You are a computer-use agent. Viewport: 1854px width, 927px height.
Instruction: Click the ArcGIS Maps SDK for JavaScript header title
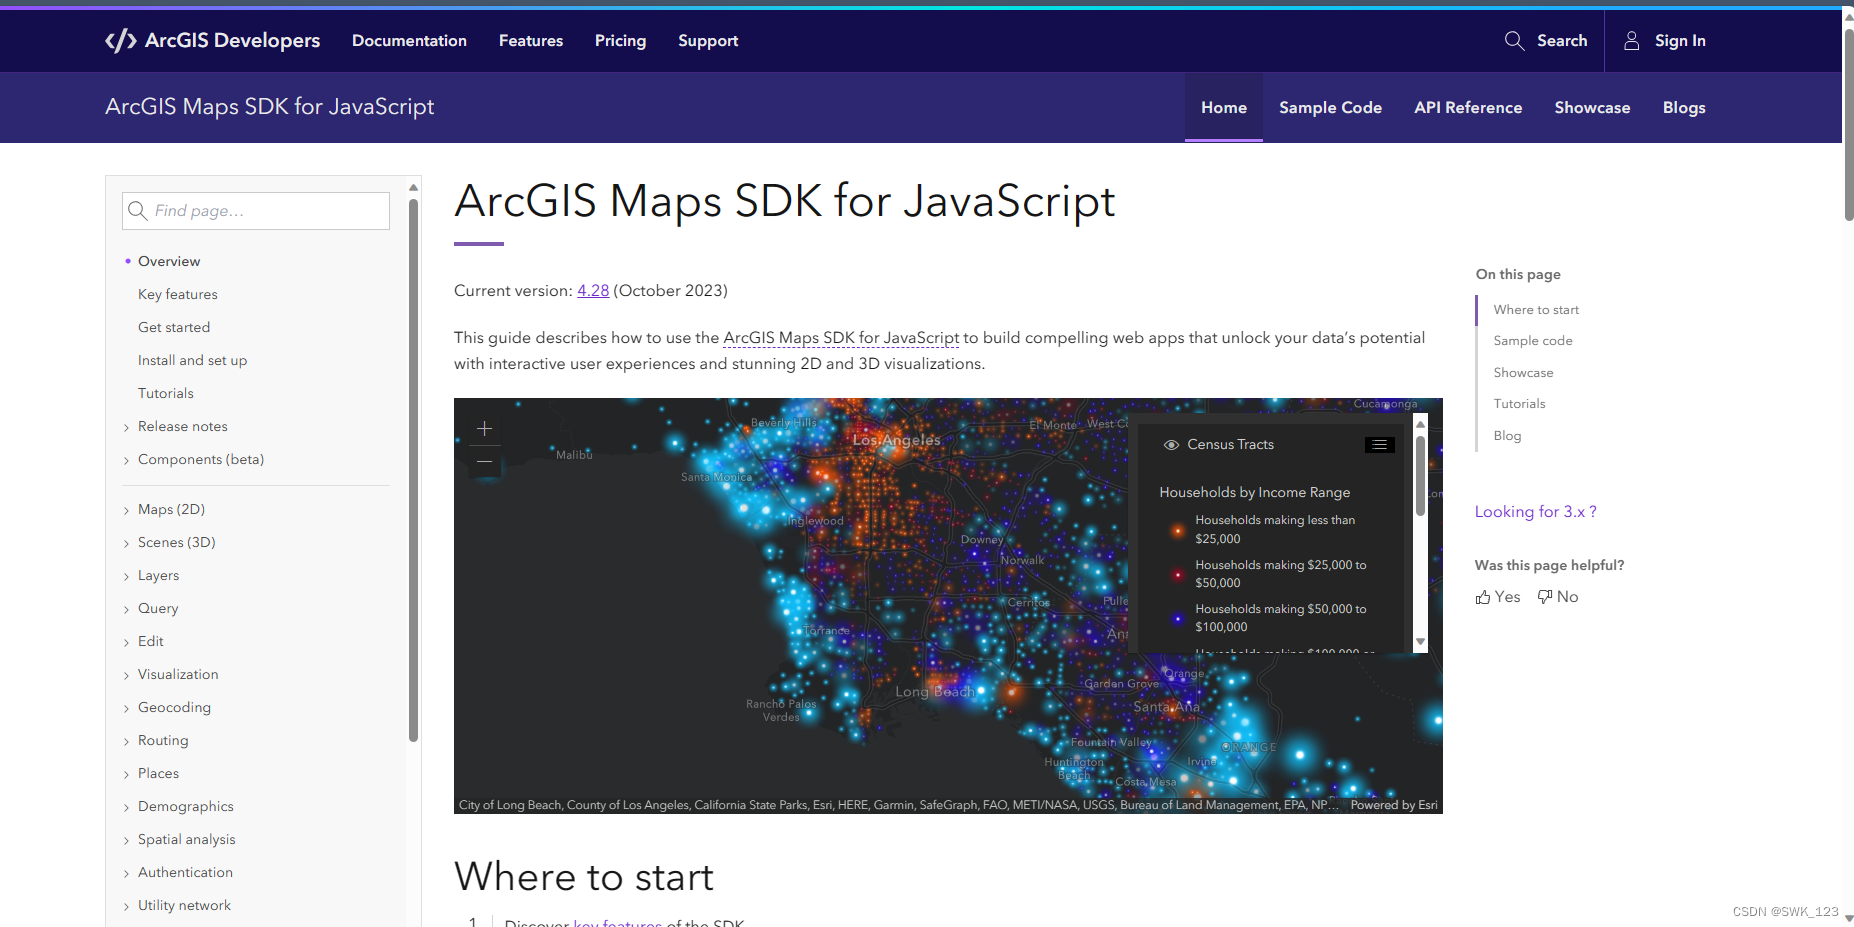[270, 107]
